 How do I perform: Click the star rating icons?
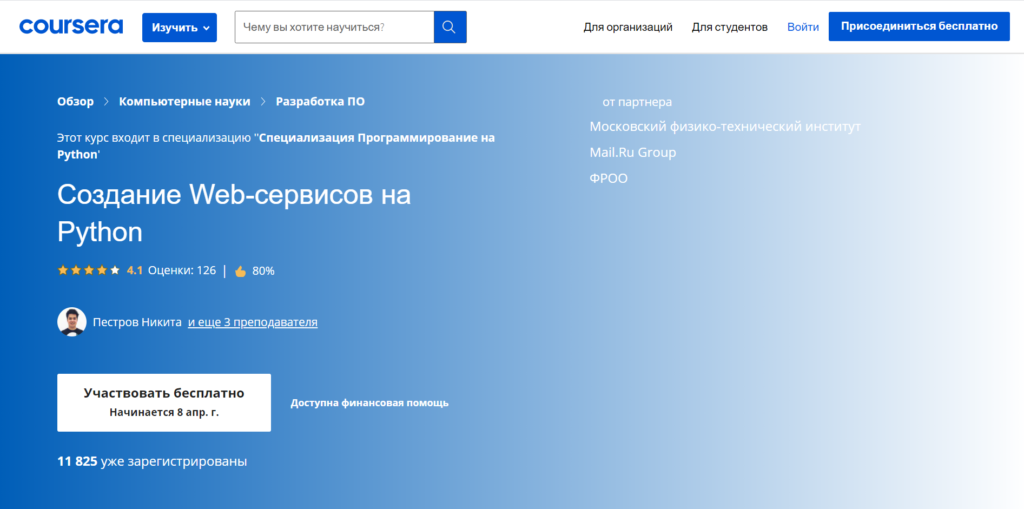coord(89,270)
